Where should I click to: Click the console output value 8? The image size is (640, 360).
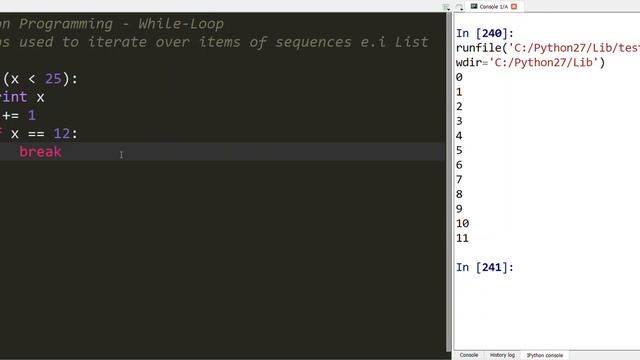[459, 194]
